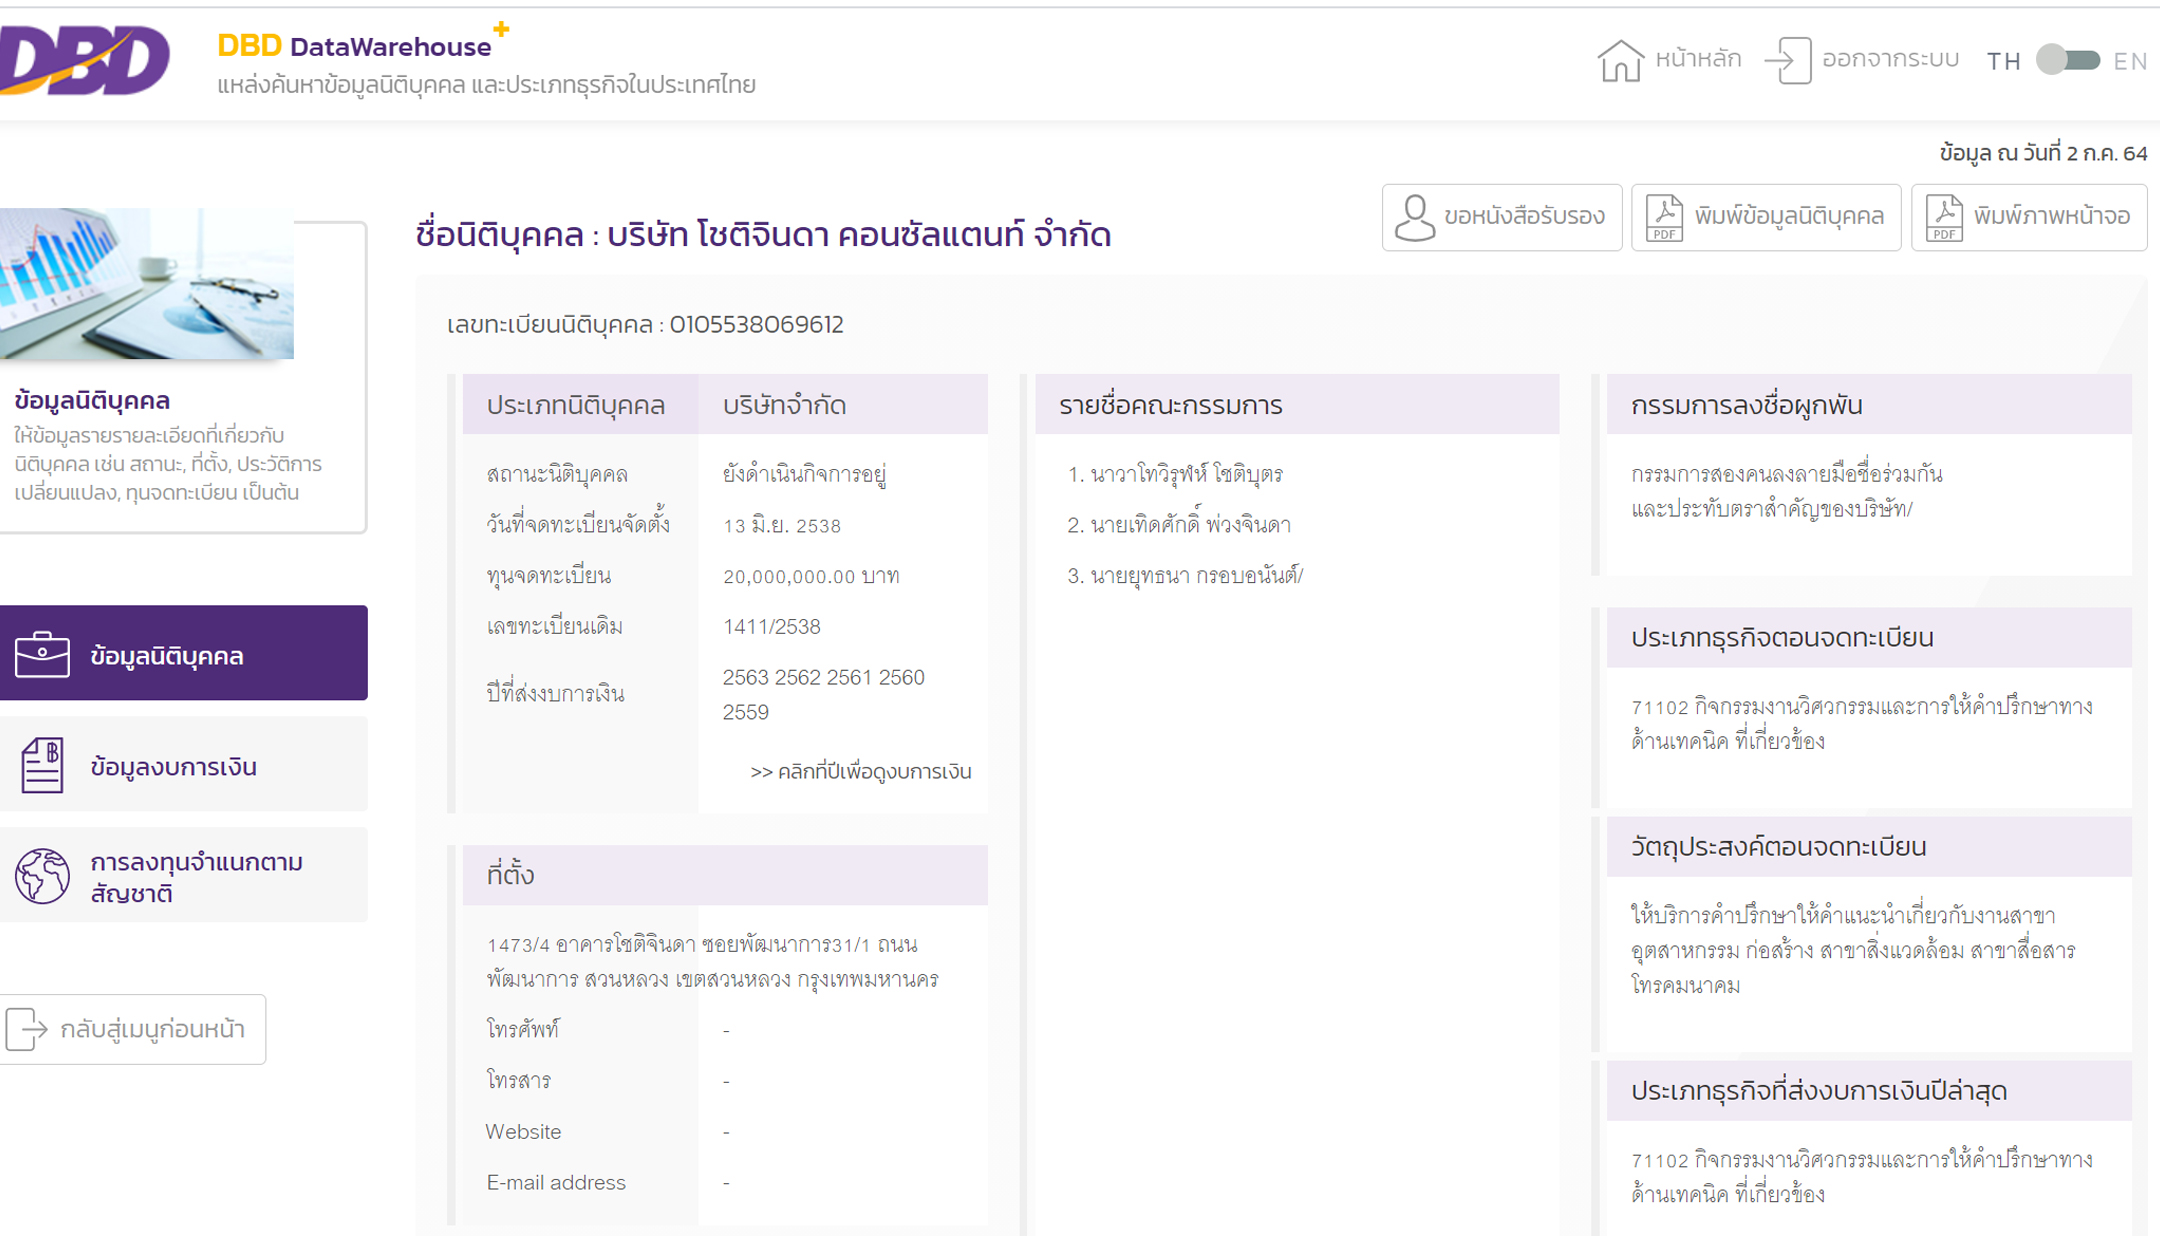Image resolution: width=2160 pixels, height=1236 pixels.
Task: Click financial year 2559 link
Action: 745,713
